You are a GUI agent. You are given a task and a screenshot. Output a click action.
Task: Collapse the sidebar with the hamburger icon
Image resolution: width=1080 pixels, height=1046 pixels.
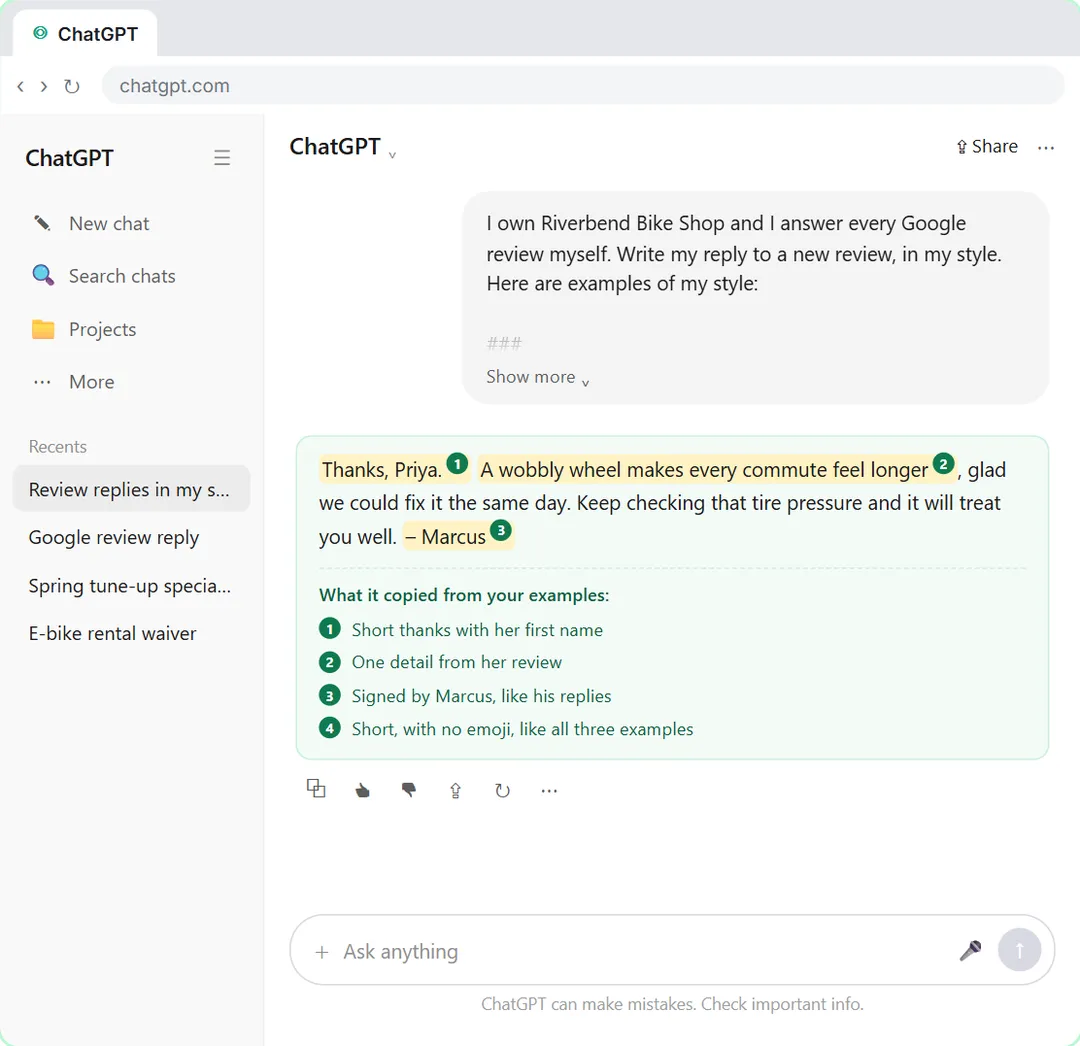(222, 158)
